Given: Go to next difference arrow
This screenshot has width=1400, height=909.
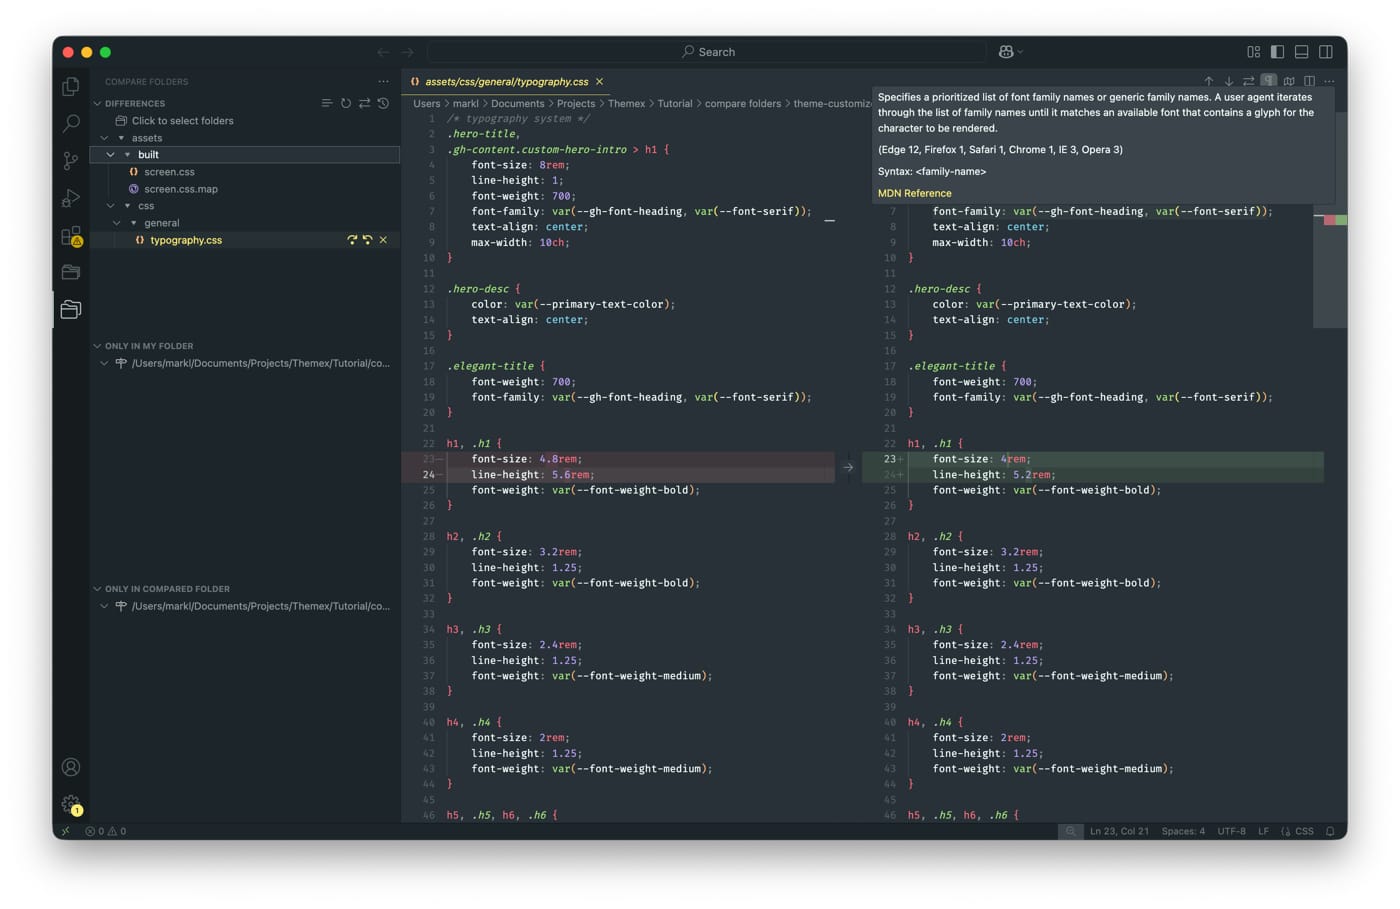Looking at the screenshot, I should click(x=1228, y=81).
